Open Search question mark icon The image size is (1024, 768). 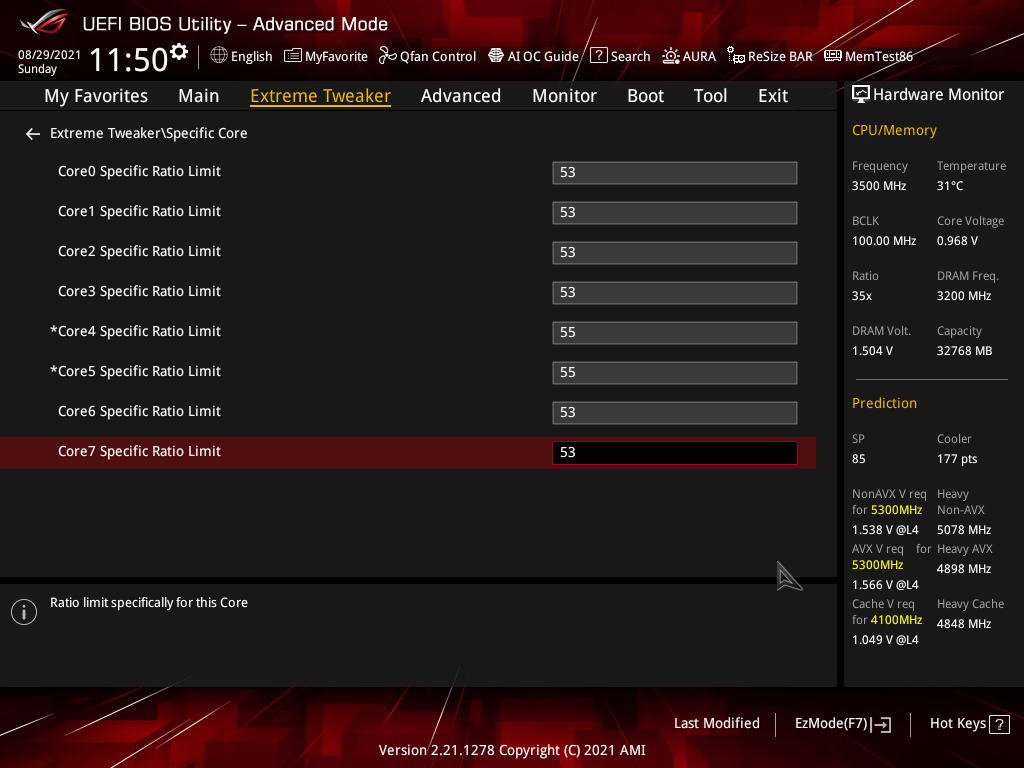point(599,56)
